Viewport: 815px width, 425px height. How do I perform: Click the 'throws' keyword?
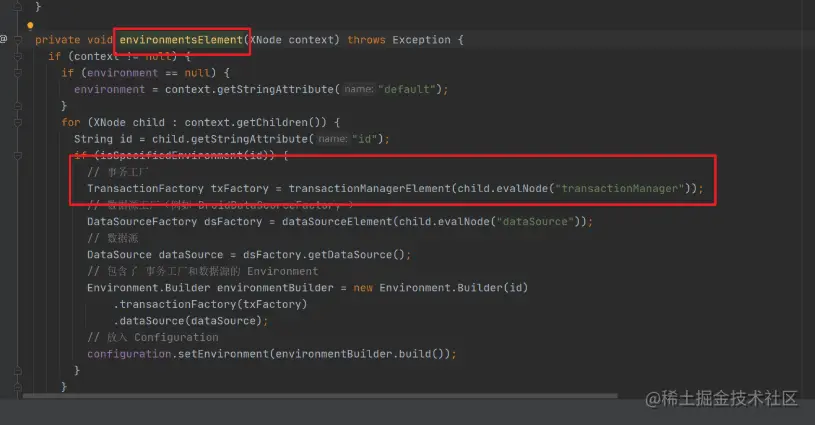366,40
